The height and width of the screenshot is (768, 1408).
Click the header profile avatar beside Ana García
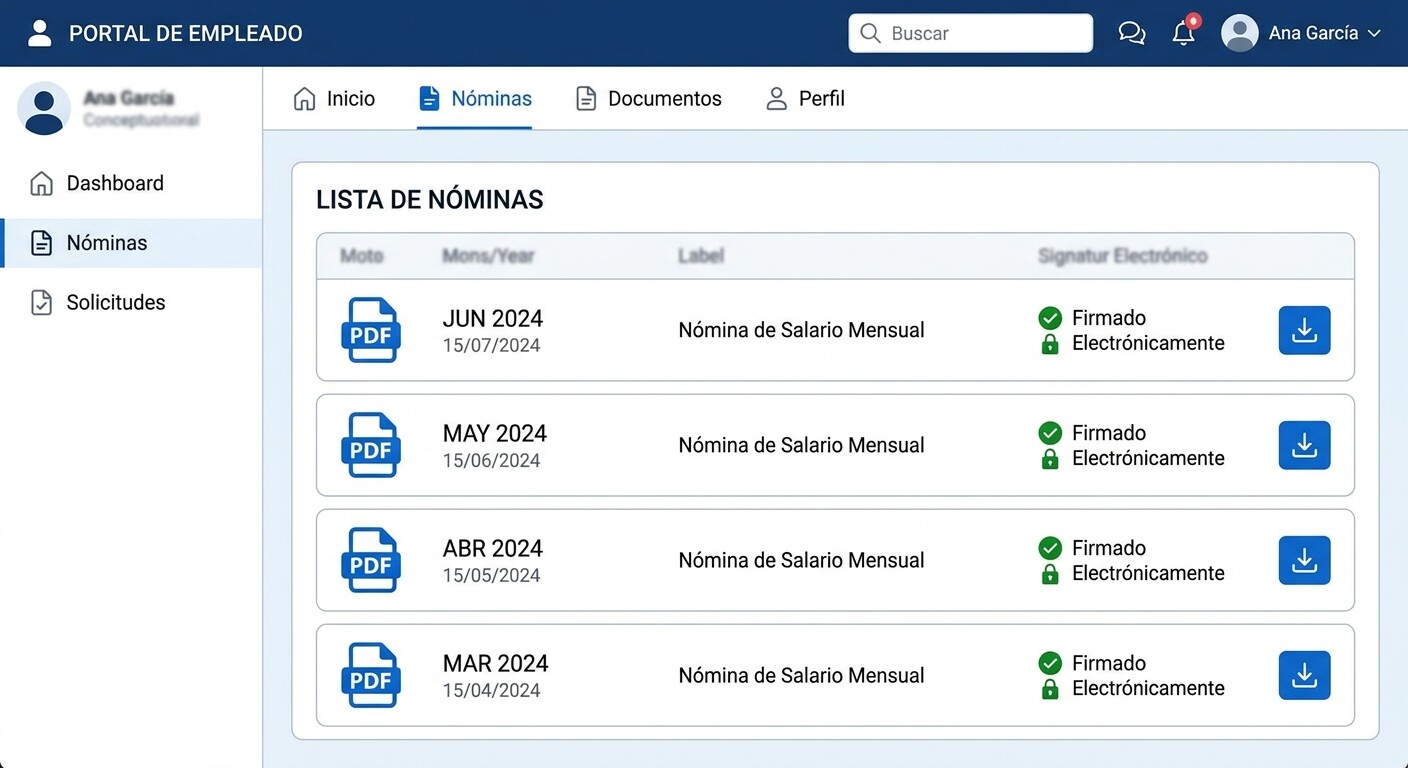1239,33
